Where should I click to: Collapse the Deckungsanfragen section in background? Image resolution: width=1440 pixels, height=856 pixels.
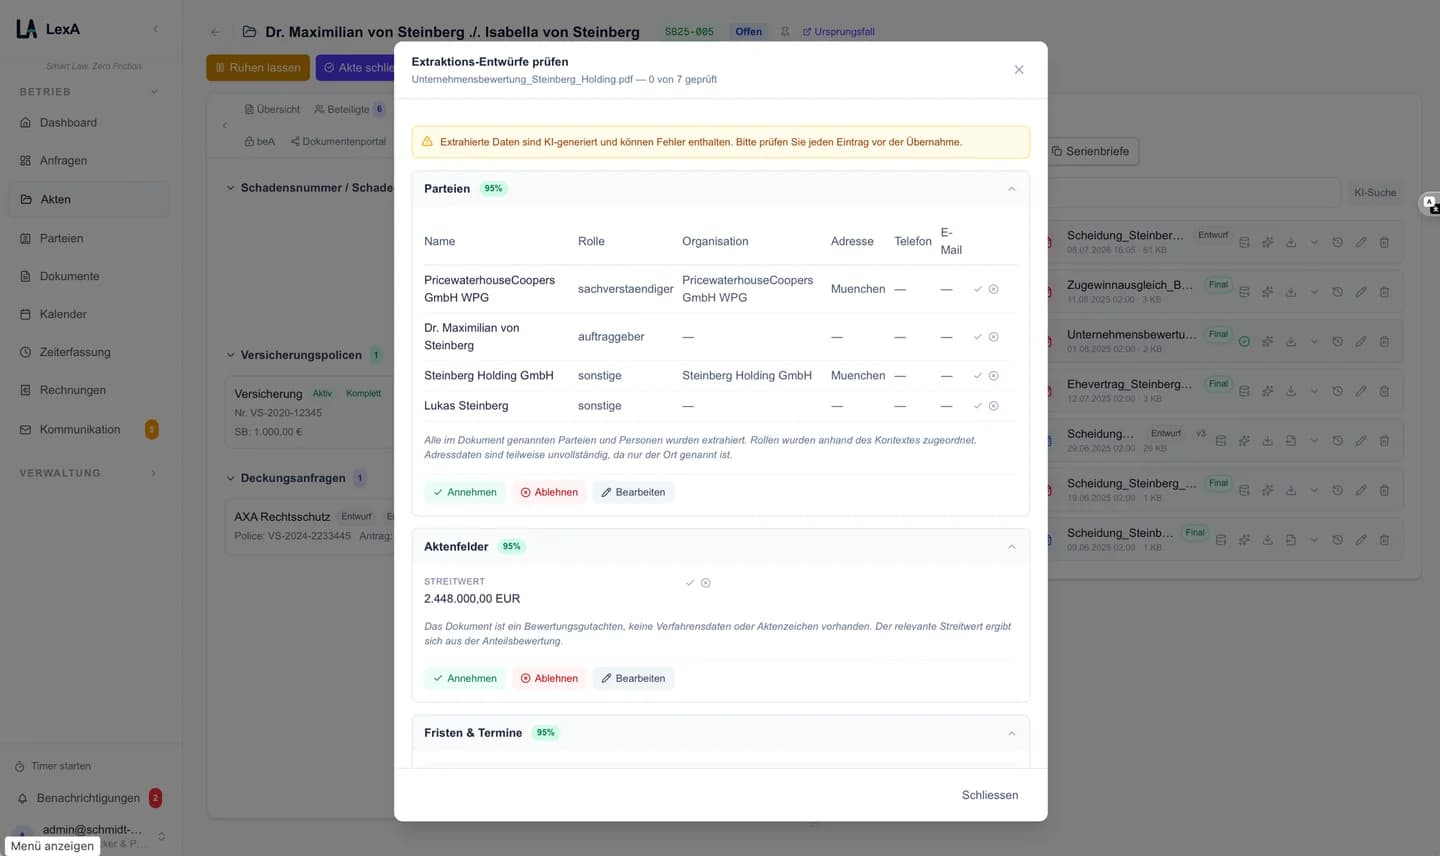coord(230,478)
